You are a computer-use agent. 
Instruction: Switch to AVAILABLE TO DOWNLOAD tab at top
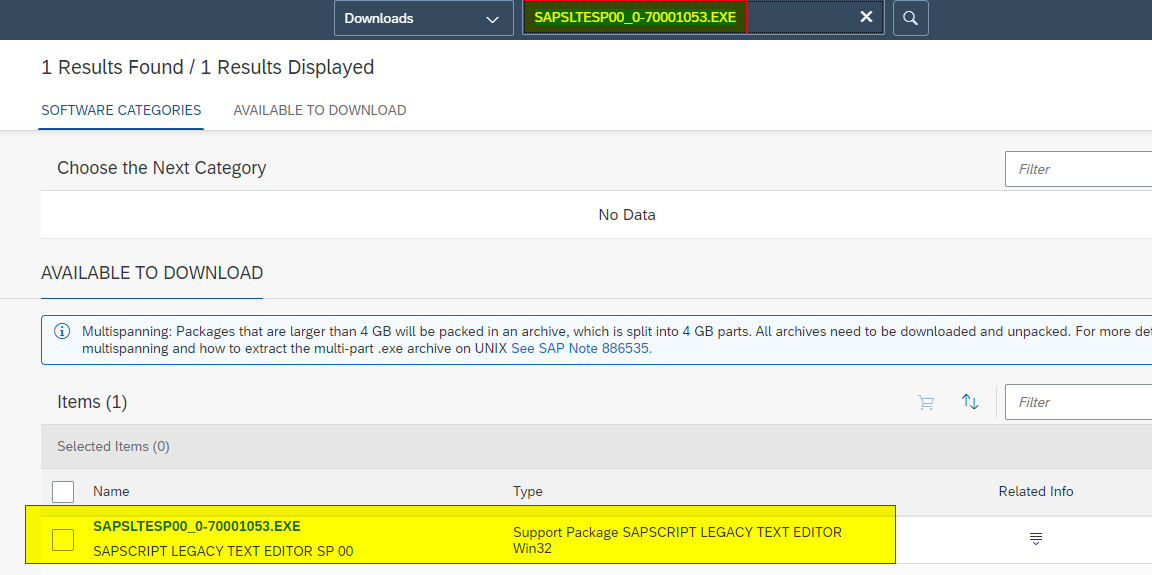click(x=320, y=110)
